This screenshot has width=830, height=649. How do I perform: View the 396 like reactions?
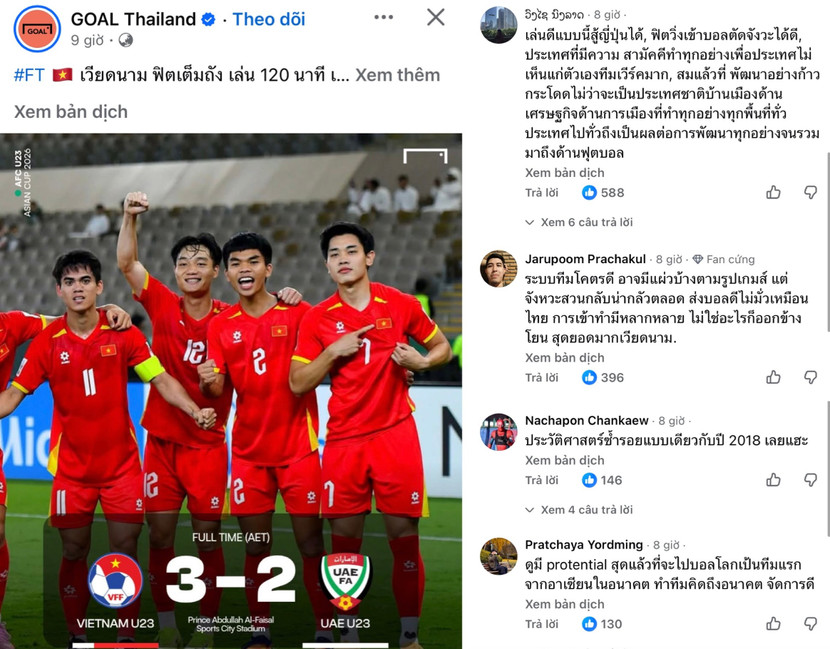(603, 377)
